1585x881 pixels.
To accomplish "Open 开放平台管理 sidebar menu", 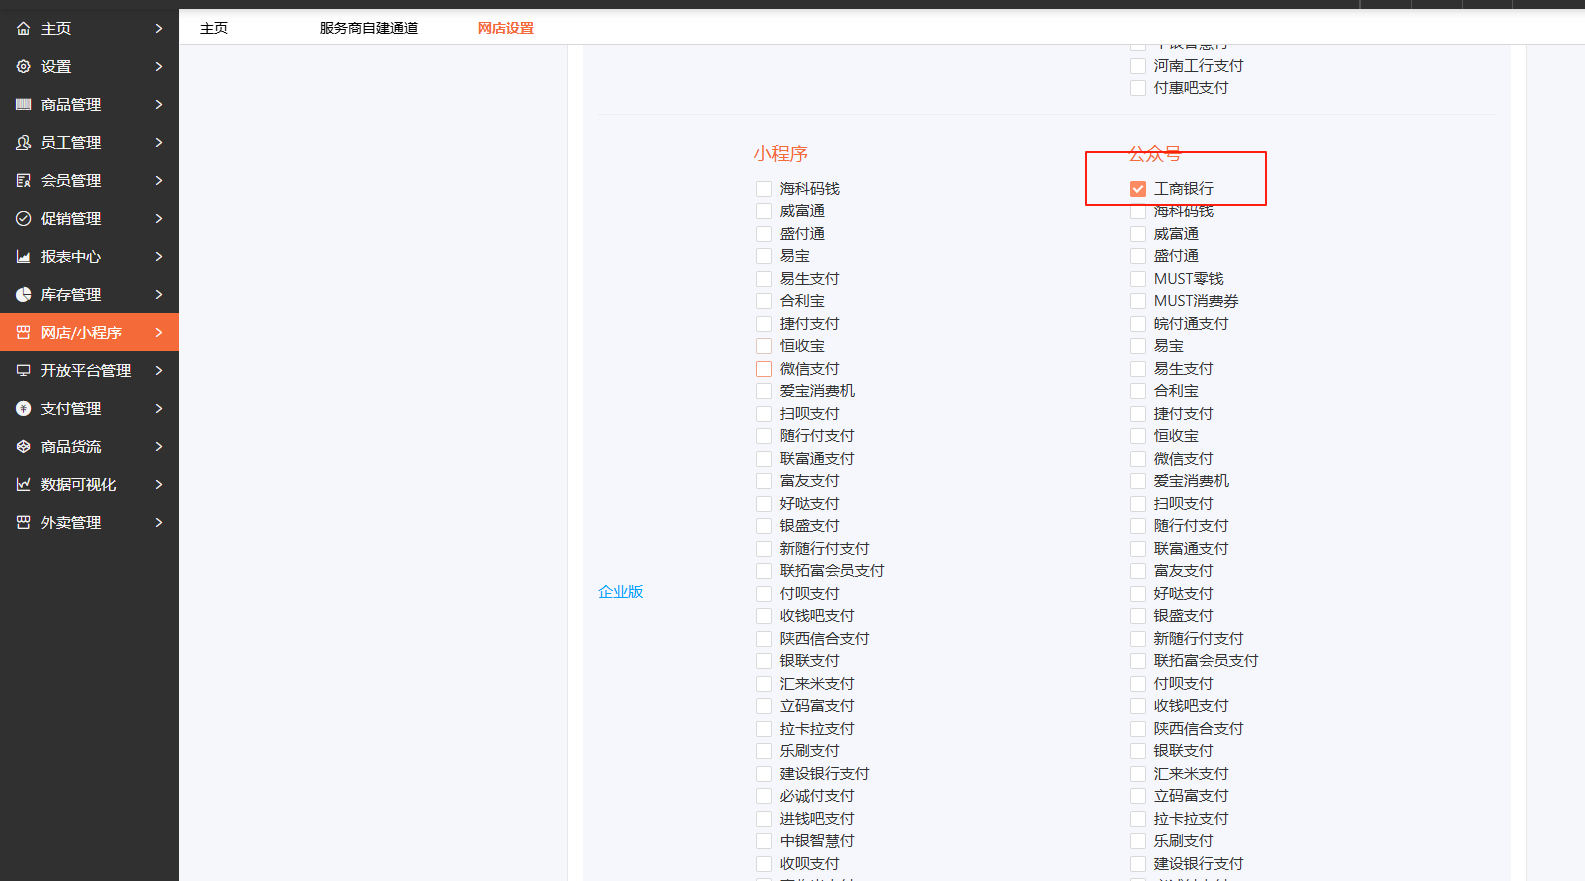I will tap(89, 371).
